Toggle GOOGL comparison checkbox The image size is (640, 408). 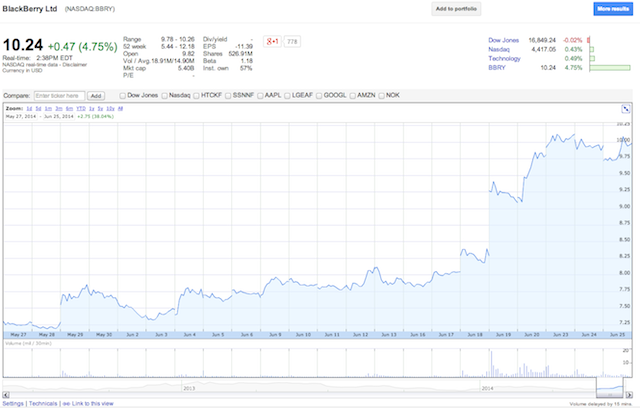pos(319,95)
